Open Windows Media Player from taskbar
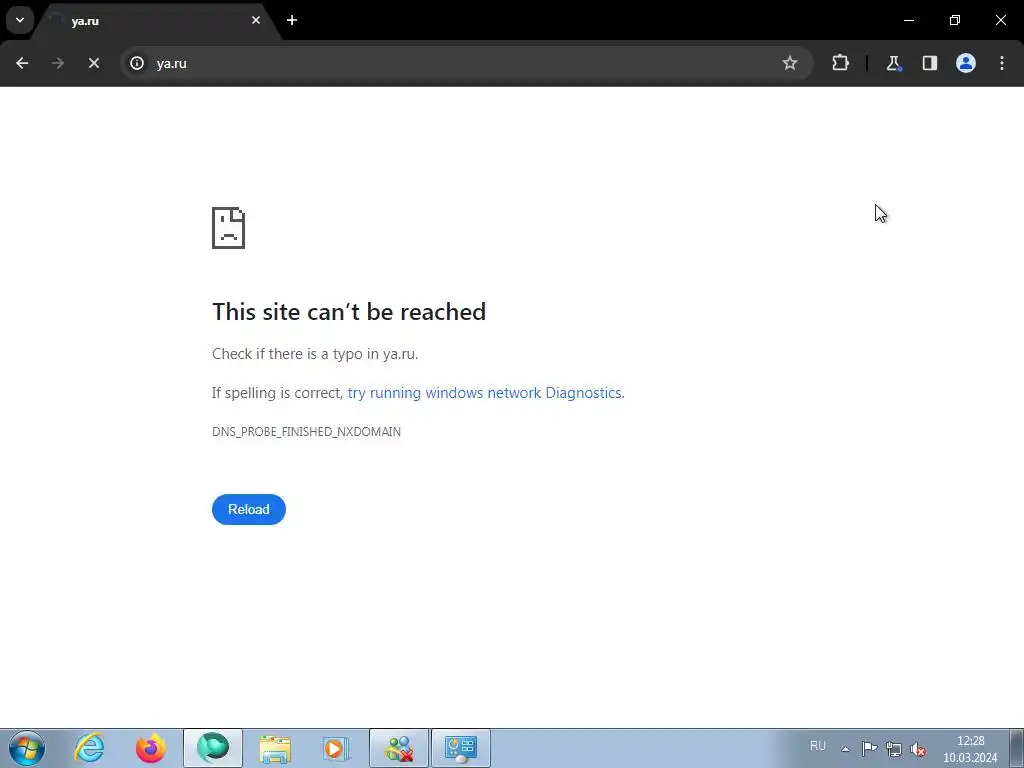Viewport: 1024px width, 768px height. pyautogui.click(x=337, y=748)
